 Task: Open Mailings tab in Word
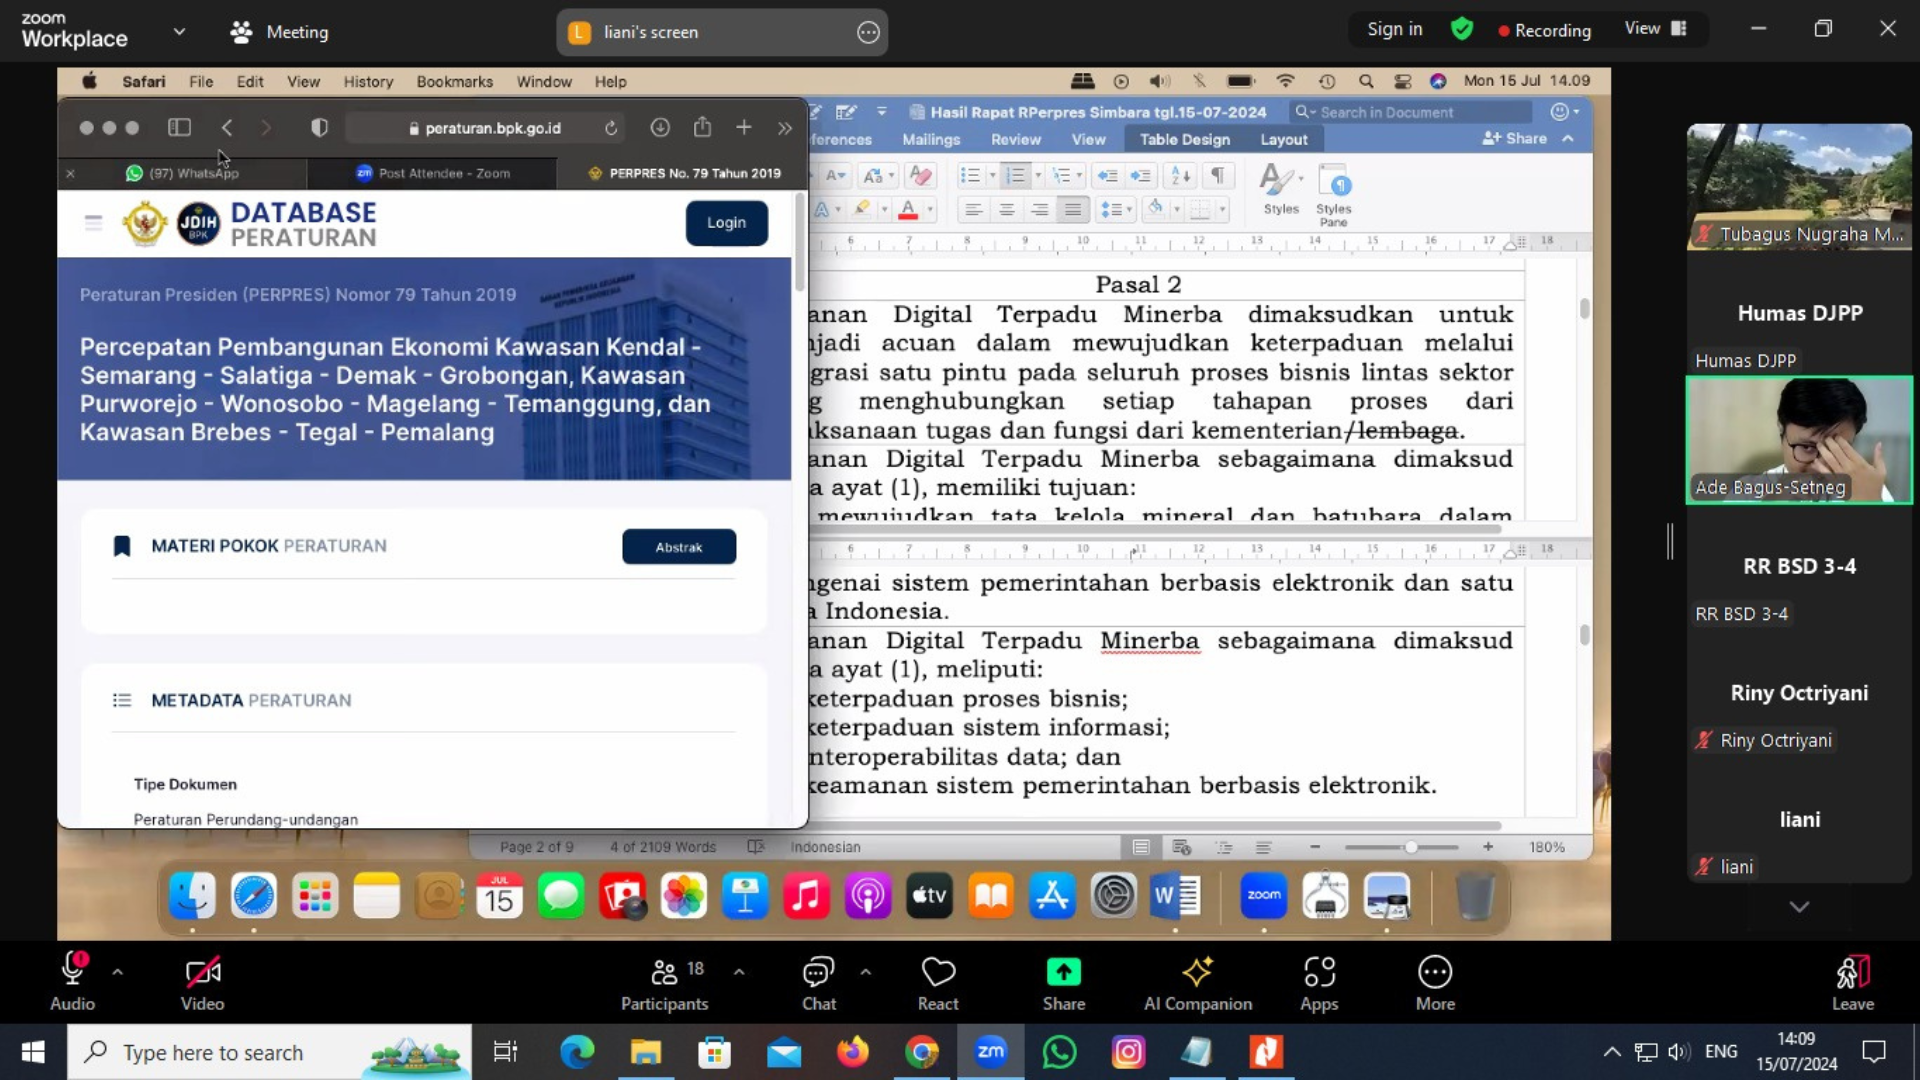point(931,139)
